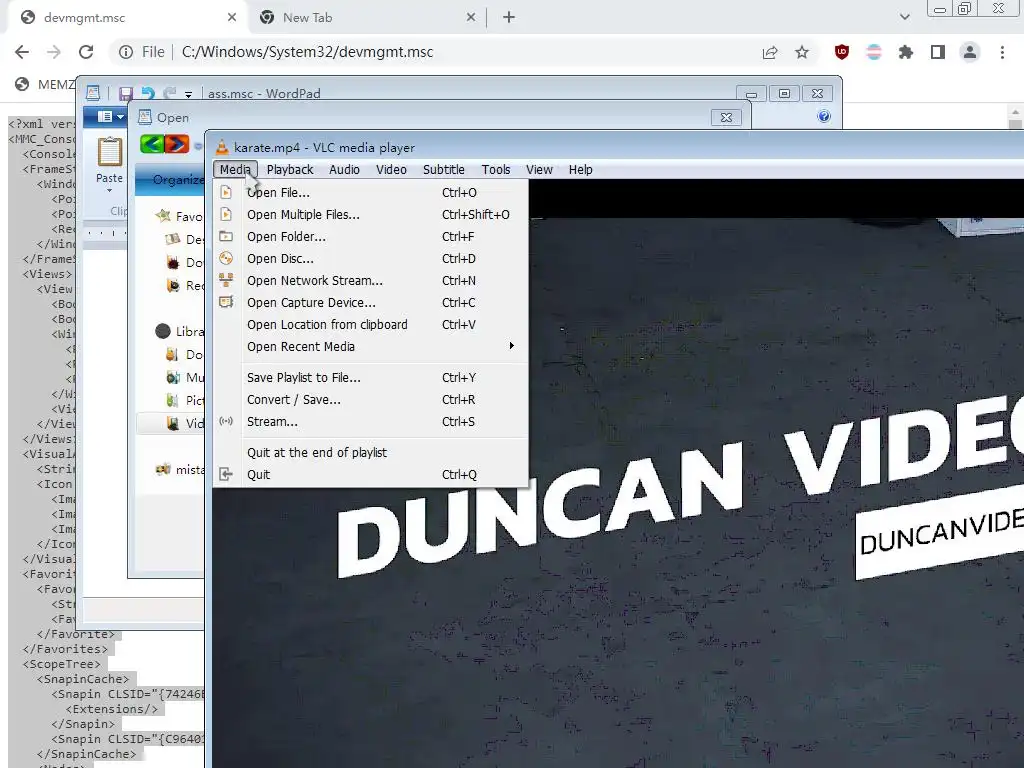The width and height of the screenshot is (1024, 768).
Task: Bookmark this tab with star icon
Action: pos(802,52)
